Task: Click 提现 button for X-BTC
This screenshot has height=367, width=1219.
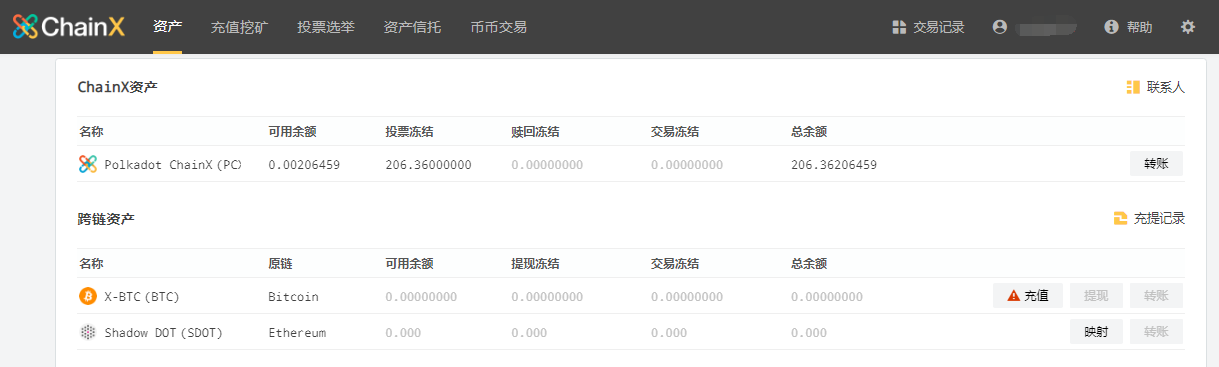Action: coord(1096,296)
